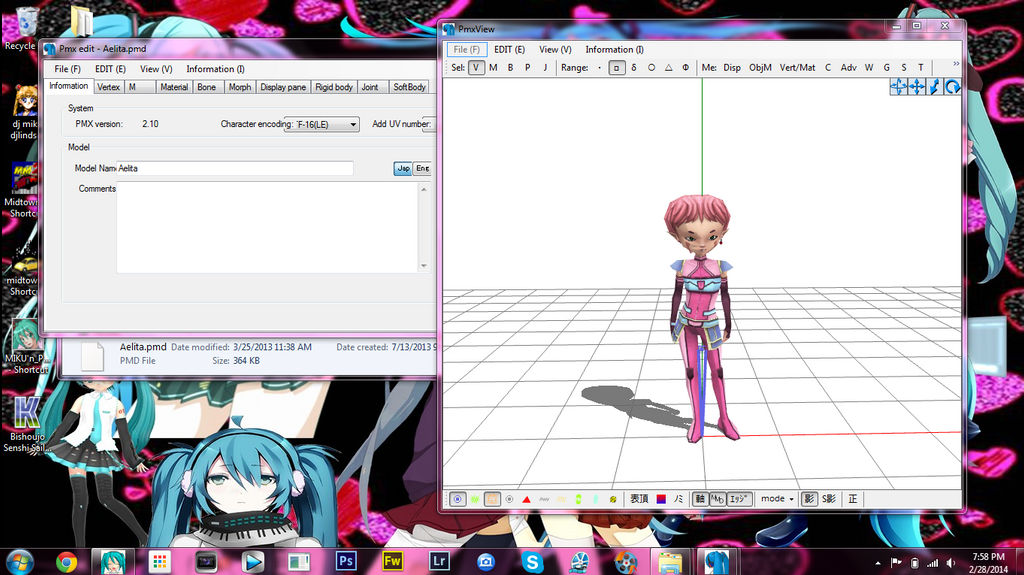Open Skype from the taskbar
Screen dimensions: 1024x575
coord(532,561)
